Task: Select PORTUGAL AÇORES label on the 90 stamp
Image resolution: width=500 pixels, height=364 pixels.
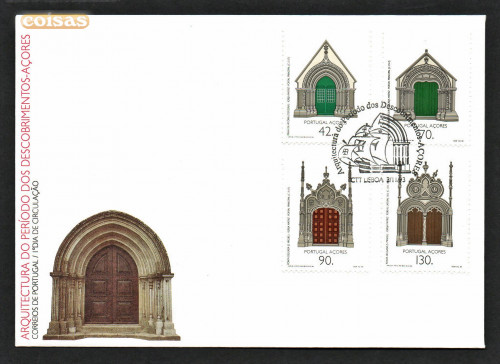Action: pyautogui.click(x=325, y=252)
